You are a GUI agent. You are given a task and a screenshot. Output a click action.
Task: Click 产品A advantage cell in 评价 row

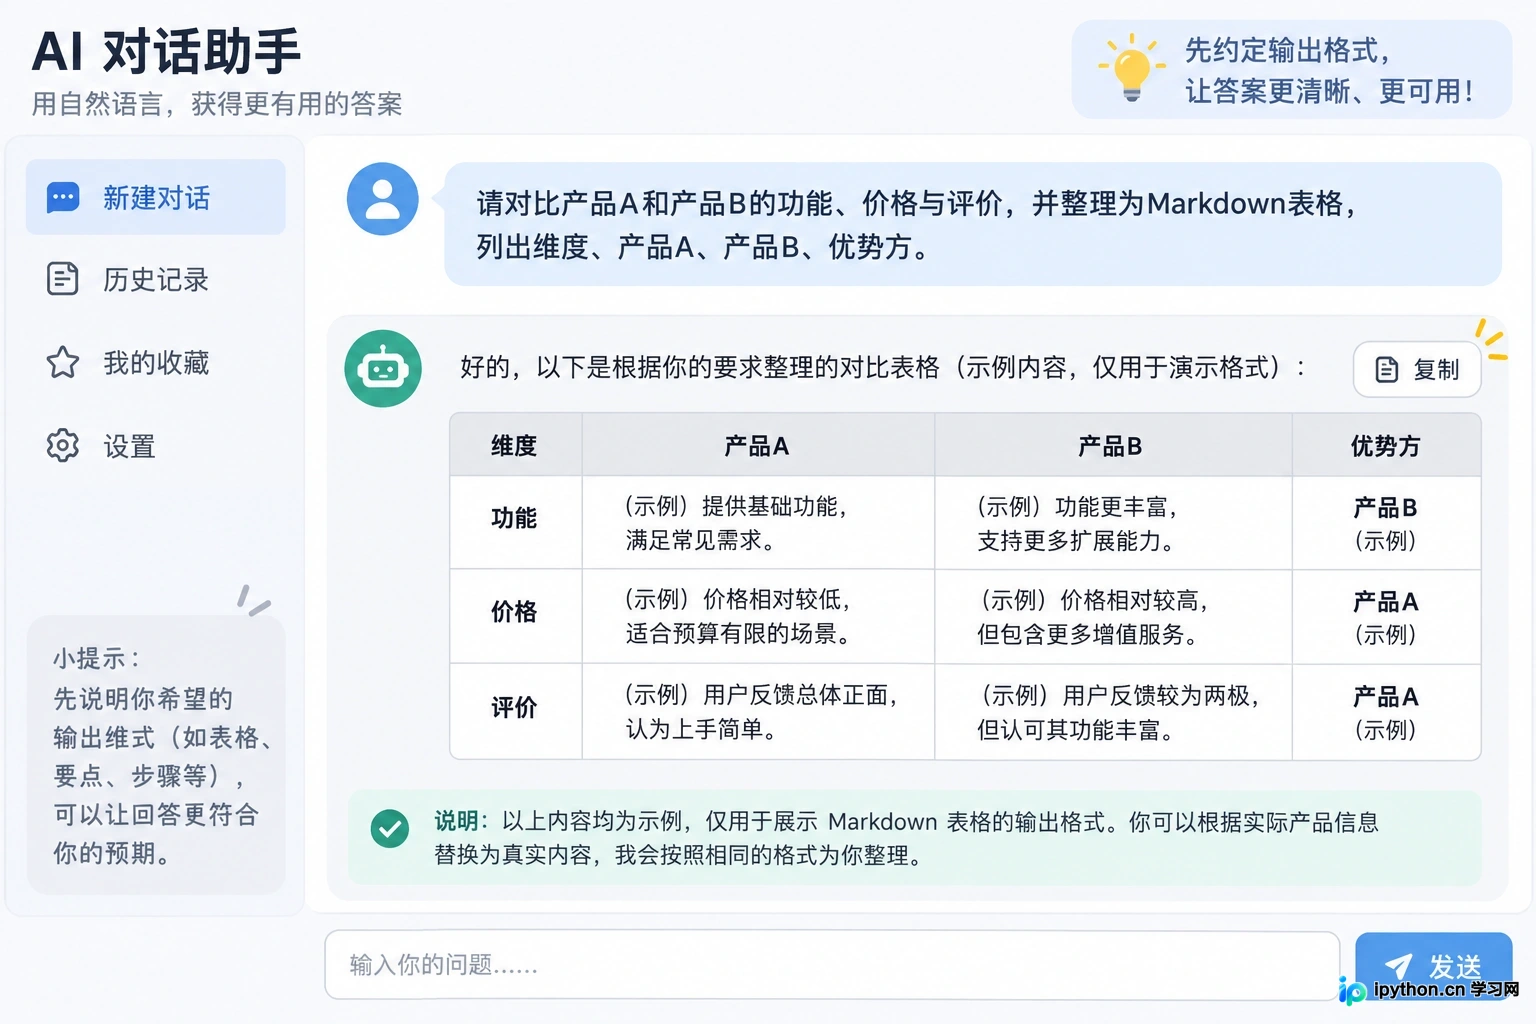(x=1385, y=712)
